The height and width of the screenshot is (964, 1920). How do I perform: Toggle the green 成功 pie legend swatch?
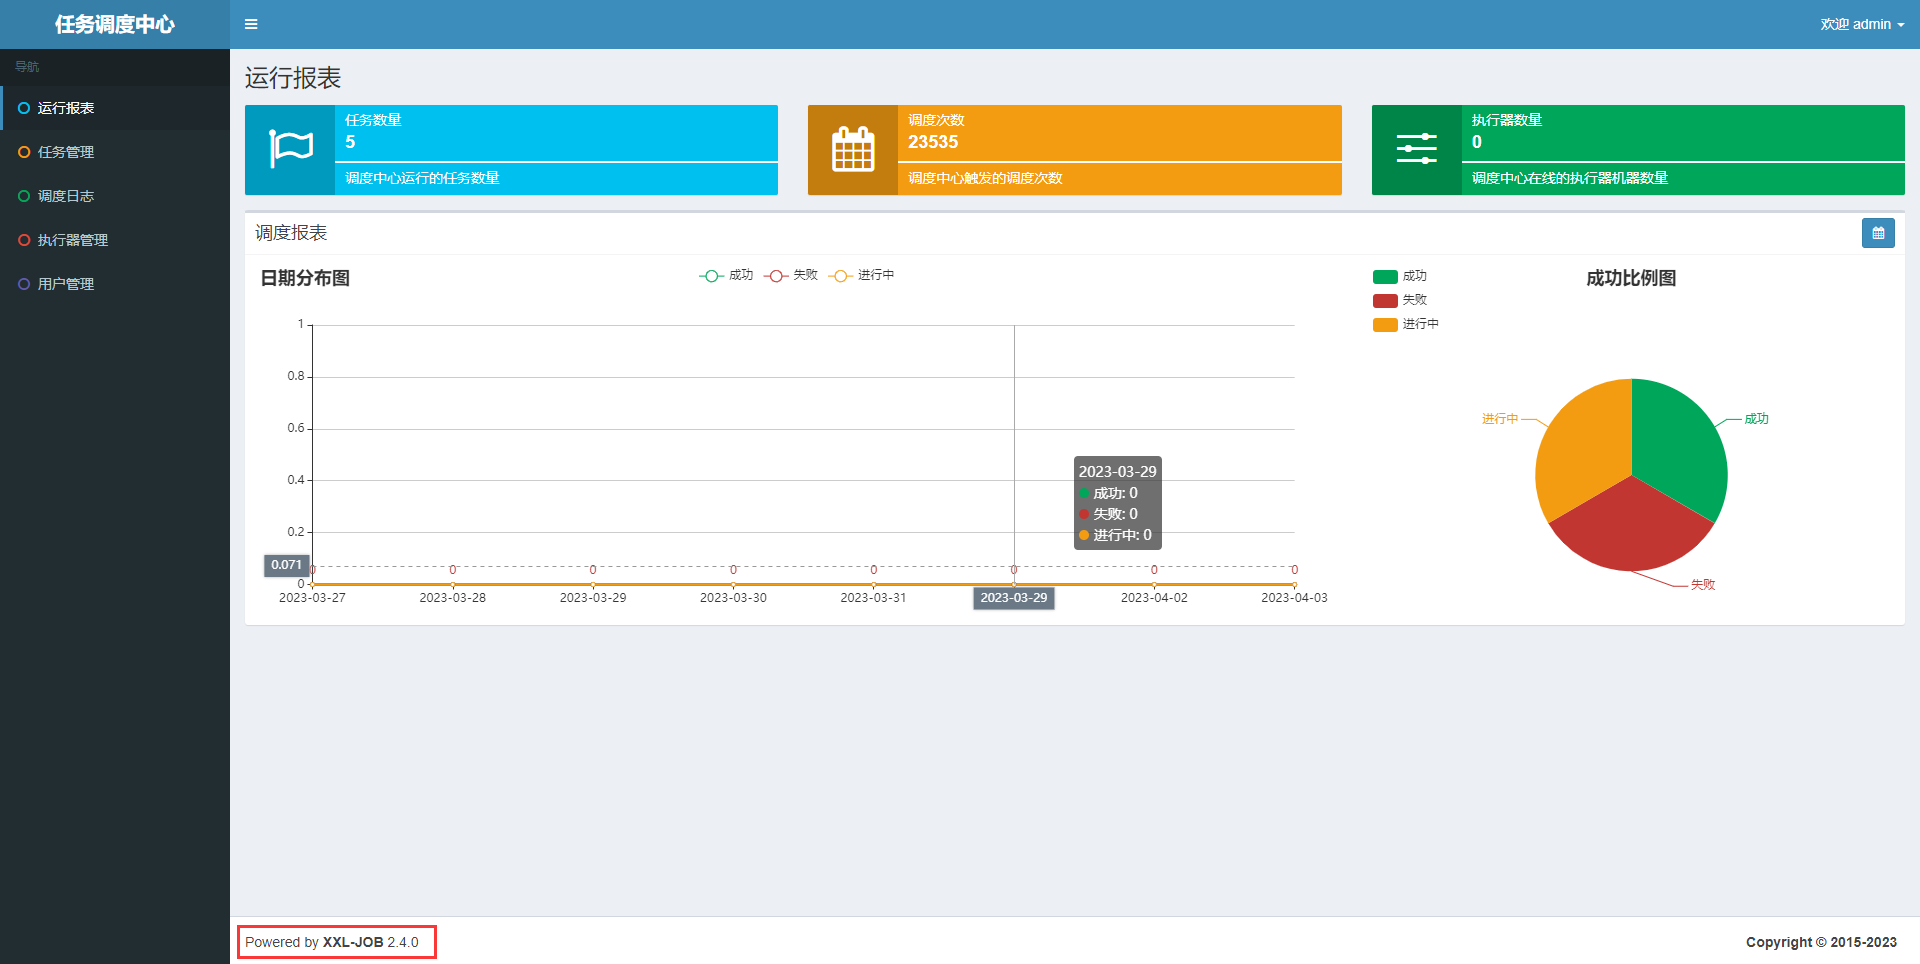[x=1385, y=277]
